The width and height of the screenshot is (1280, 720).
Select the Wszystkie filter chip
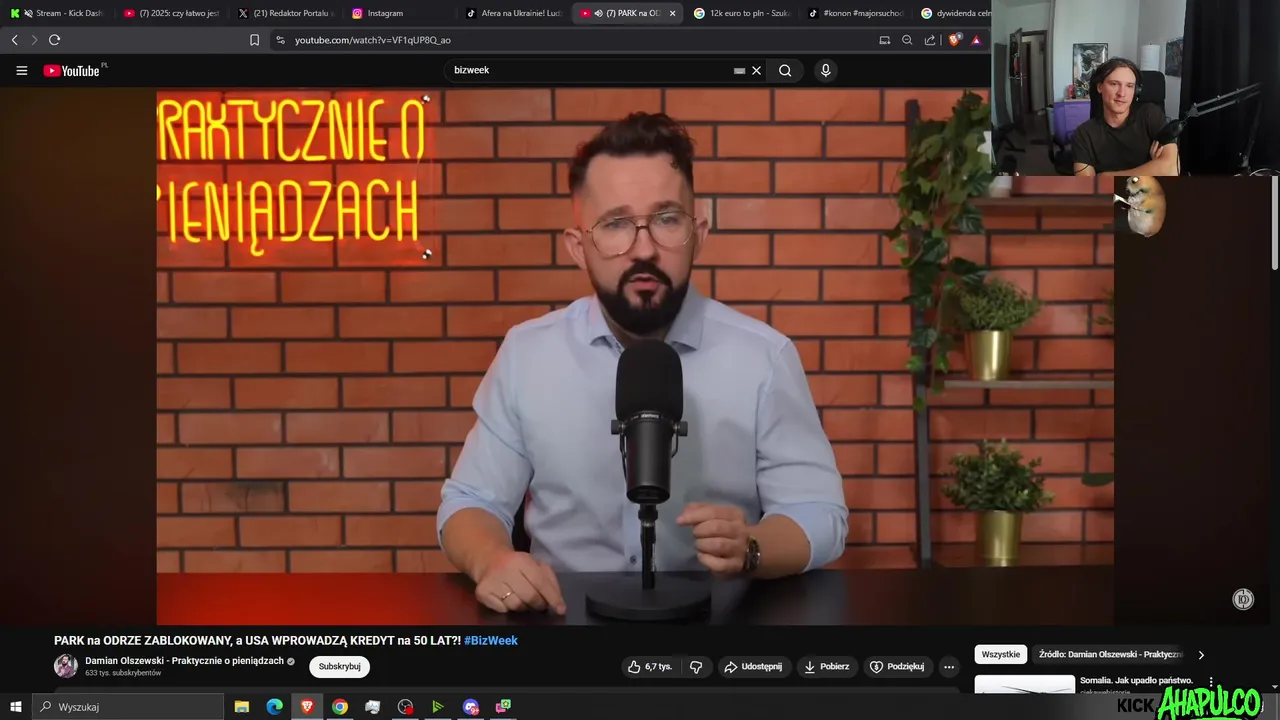1001,655
